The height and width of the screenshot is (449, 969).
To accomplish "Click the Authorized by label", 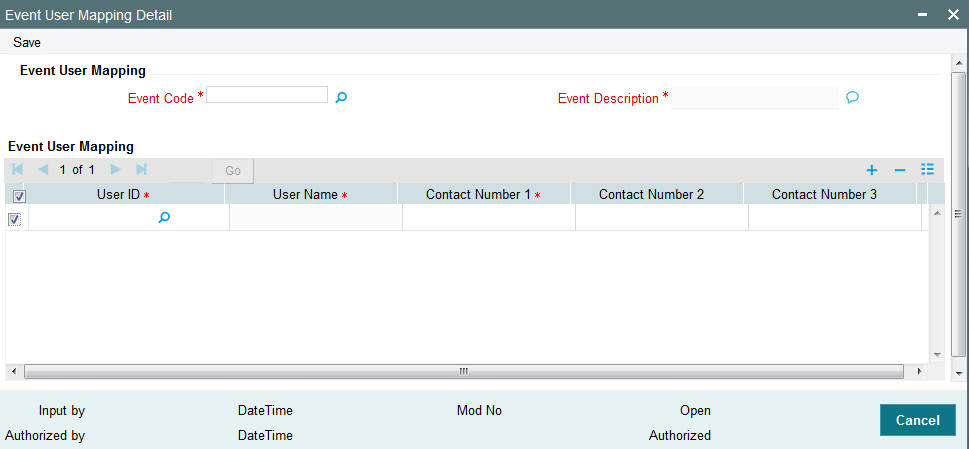I will click(45, 435).
